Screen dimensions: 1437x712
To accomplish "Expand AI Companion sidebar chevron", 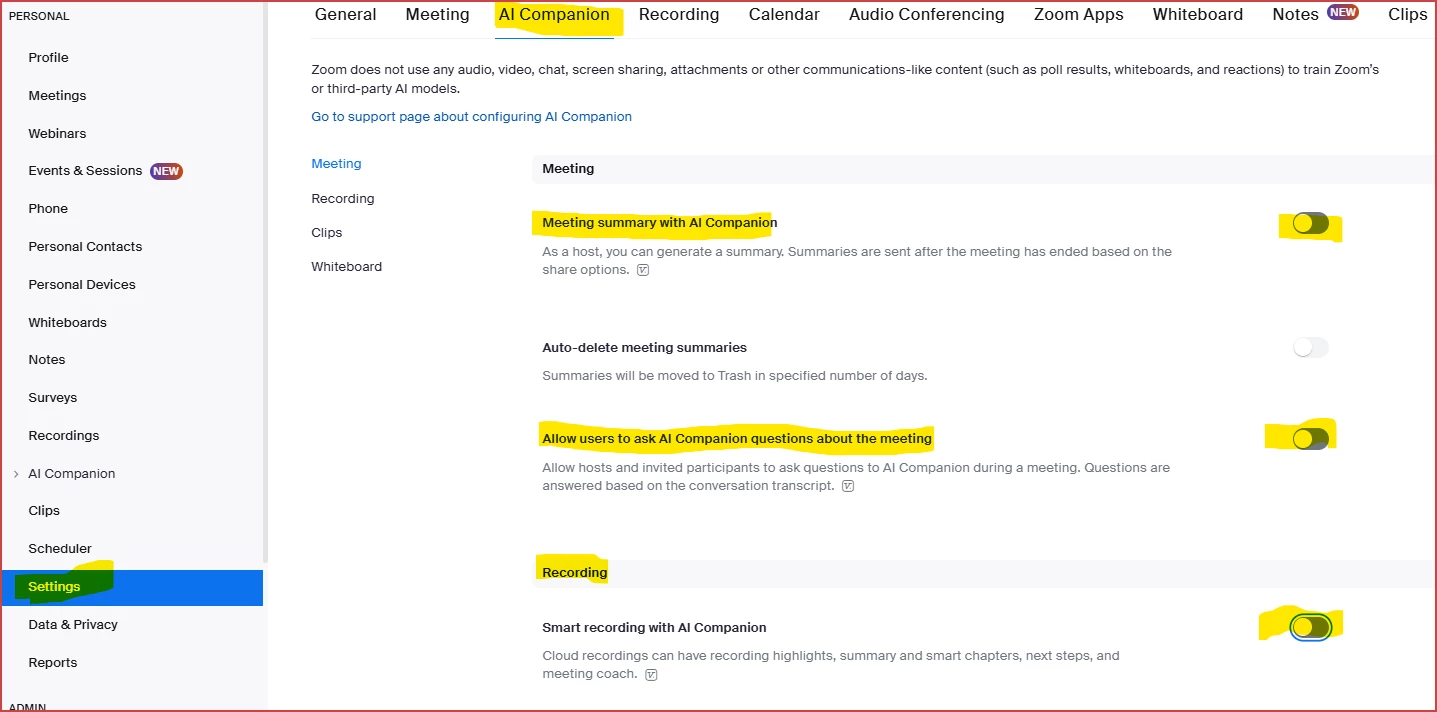I will tap(16, 474).
